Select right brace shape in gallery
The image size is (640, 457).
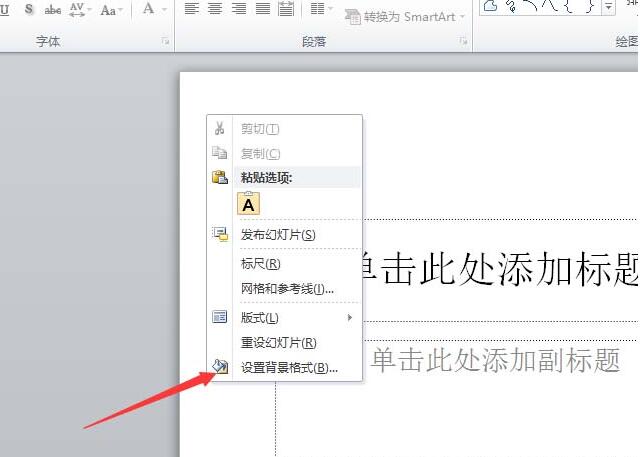coord(590,6)
